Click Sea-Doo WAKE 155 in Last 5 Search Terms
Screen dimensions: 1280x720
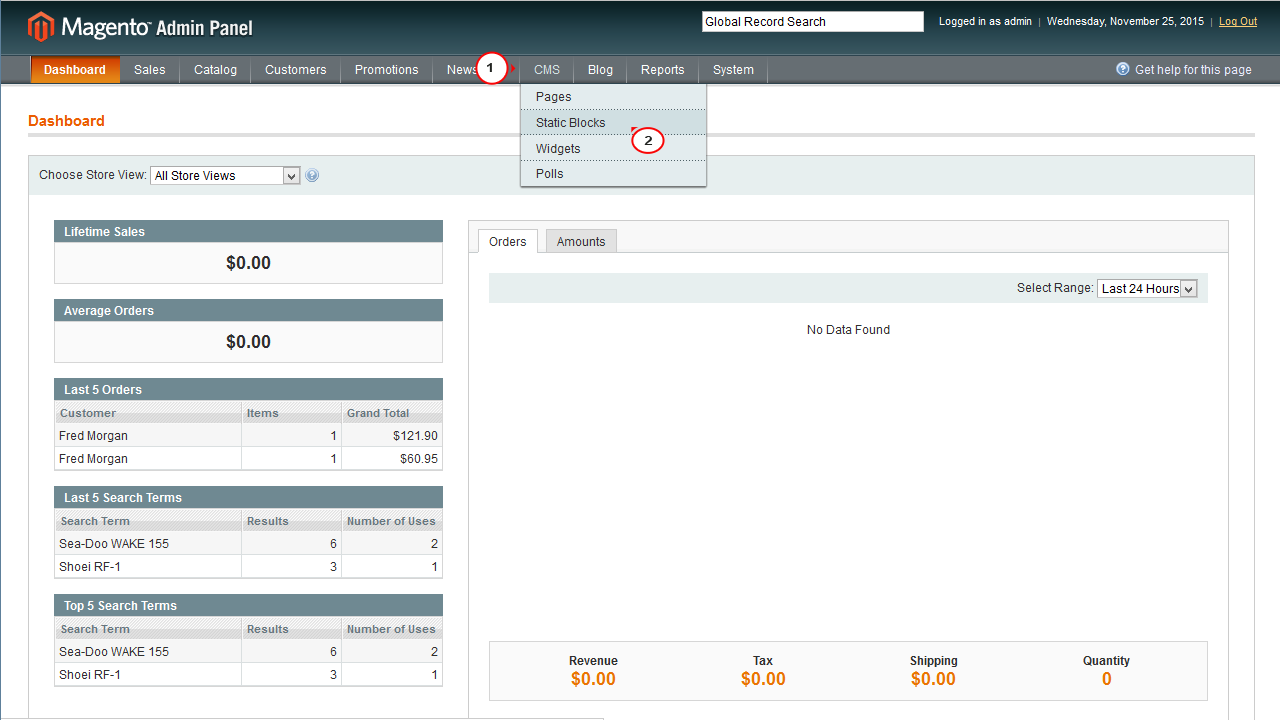pos(114,544)
